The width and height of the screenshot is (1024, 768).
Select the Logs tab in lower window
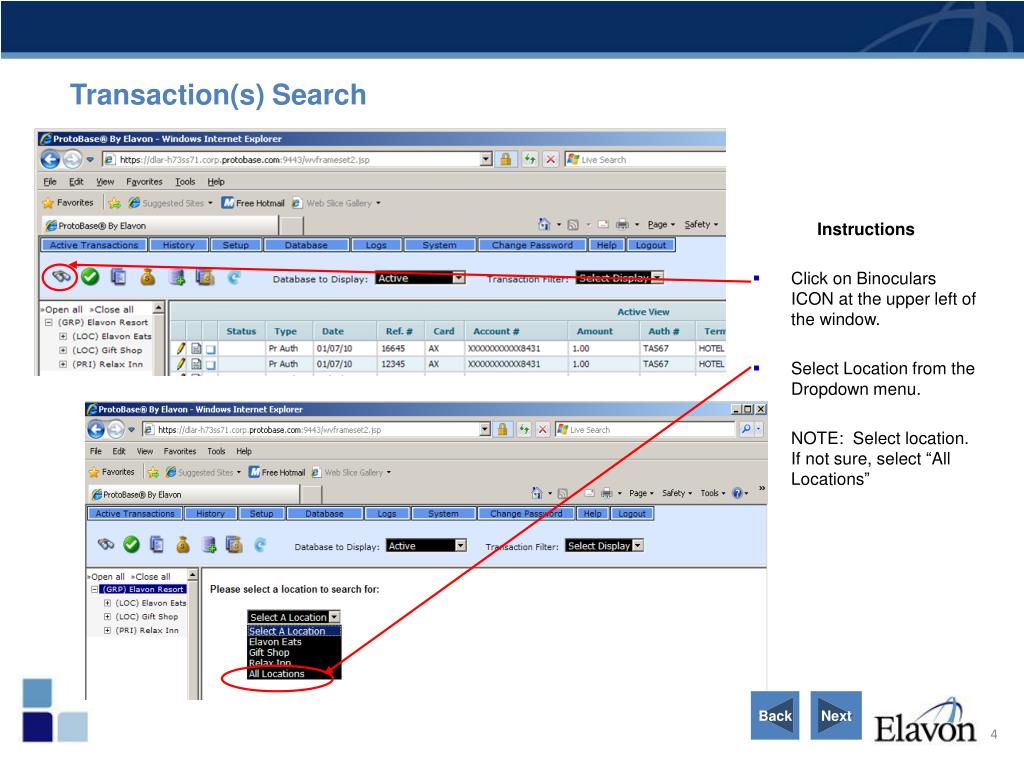[387, 513]
